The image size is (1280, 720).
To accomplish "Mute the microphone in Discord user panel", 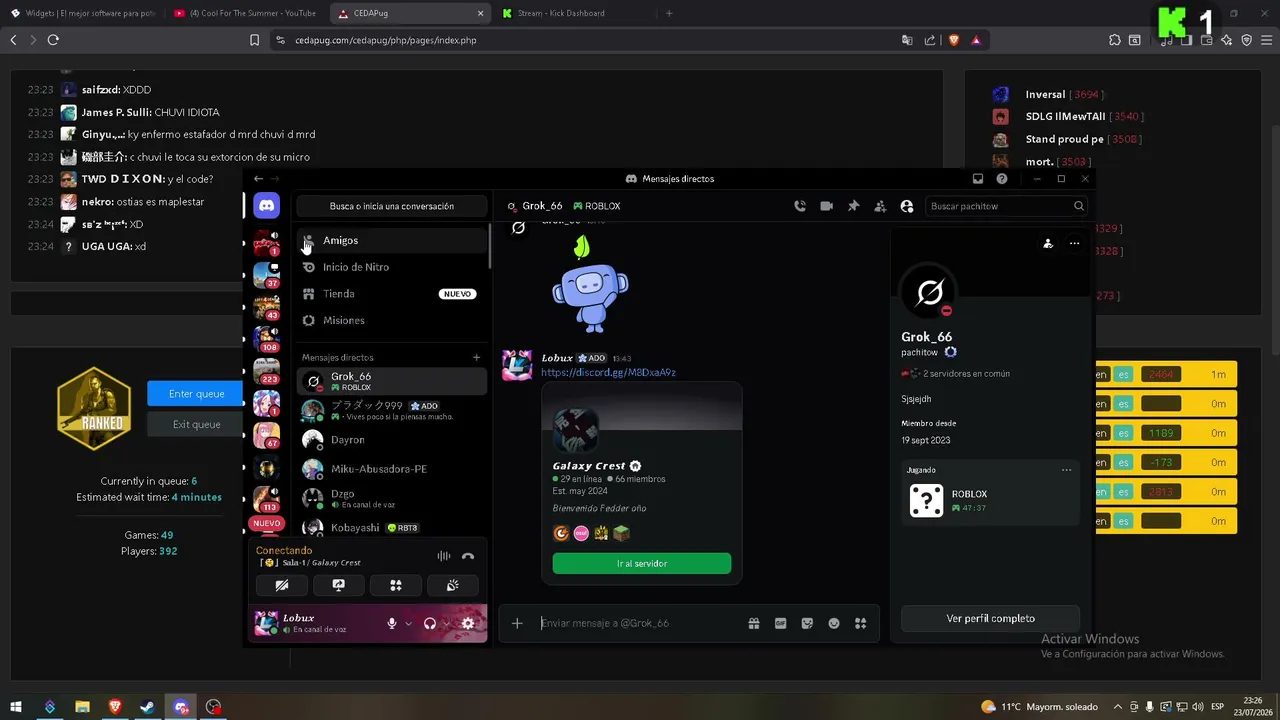I will tap(392, 623).
